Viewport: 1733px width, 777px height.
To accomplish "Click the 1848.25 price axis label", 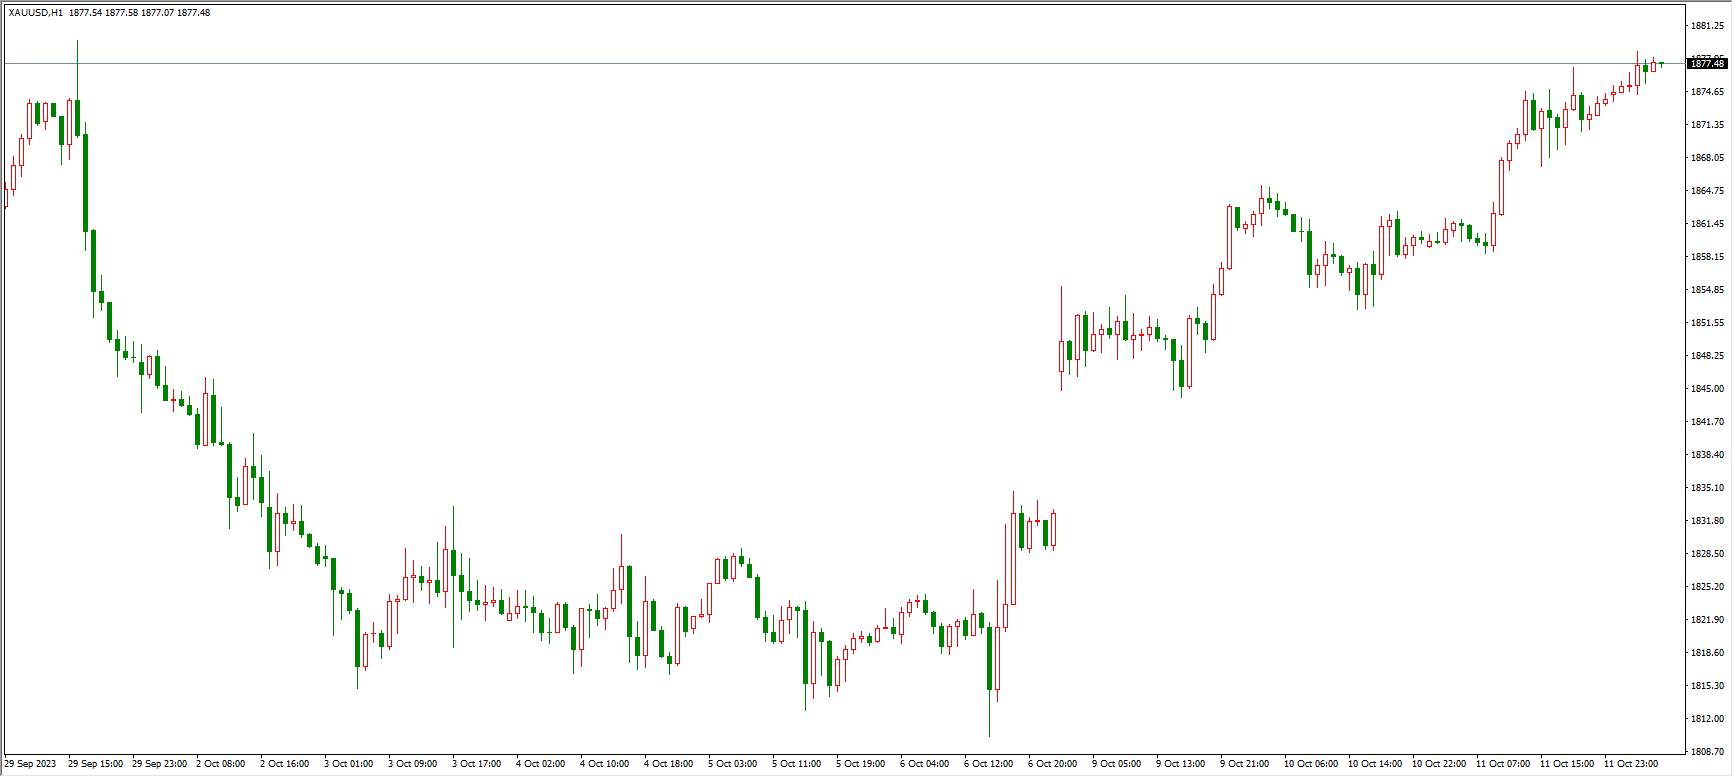I will tap(1706, 356).
